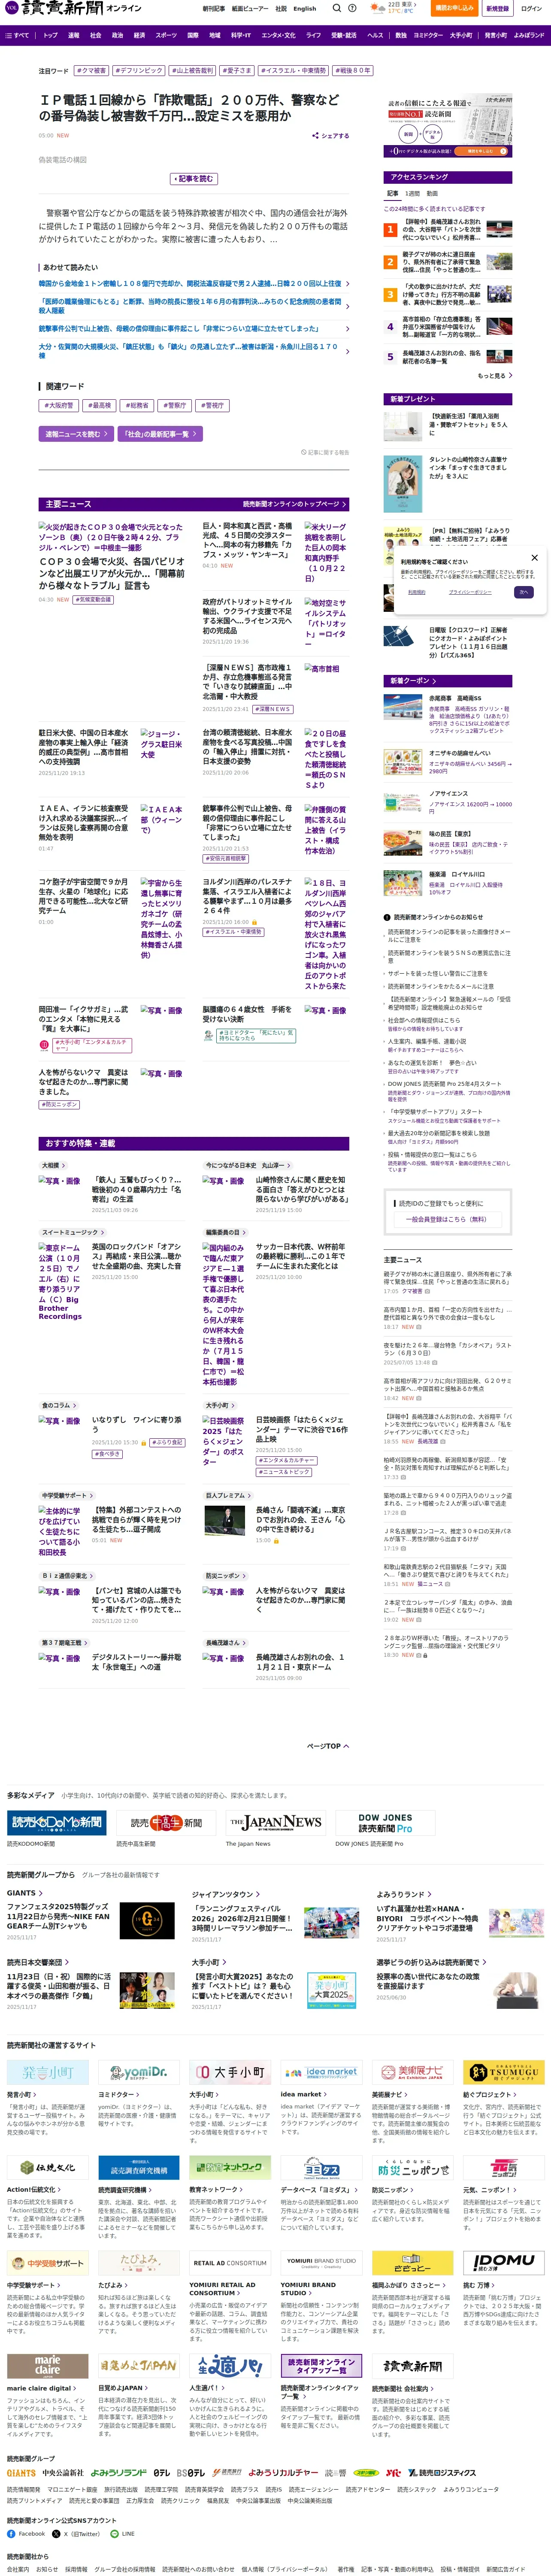551x2576 pixels.
Task: Select the #デフリンピック keyword tag
Action: 140,71
